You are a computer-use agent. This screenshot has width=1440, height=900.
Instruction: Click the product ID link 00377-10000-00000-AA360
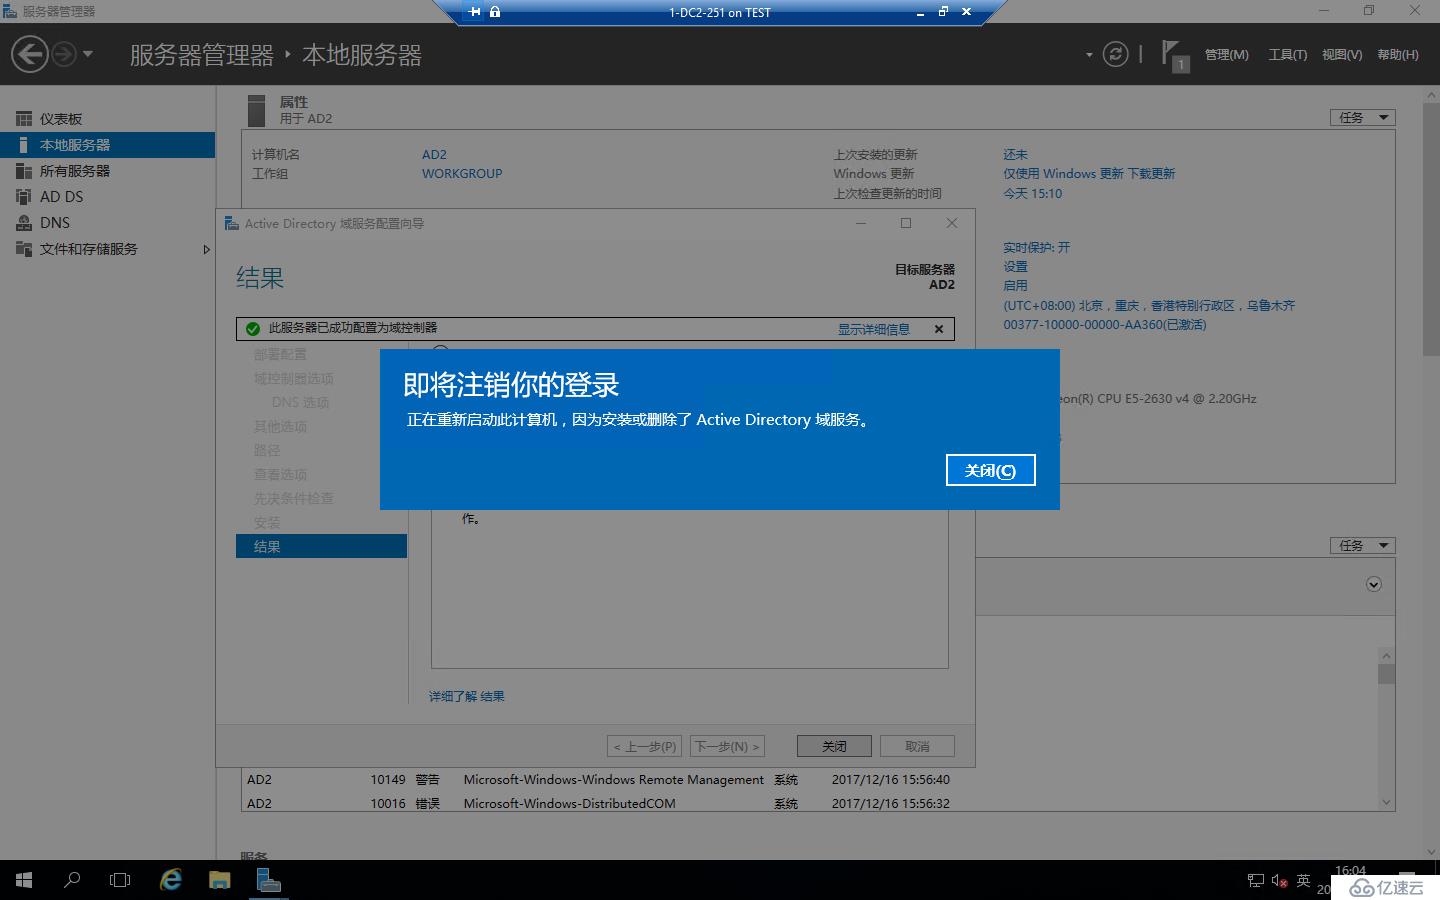[x=1105, y=325]
